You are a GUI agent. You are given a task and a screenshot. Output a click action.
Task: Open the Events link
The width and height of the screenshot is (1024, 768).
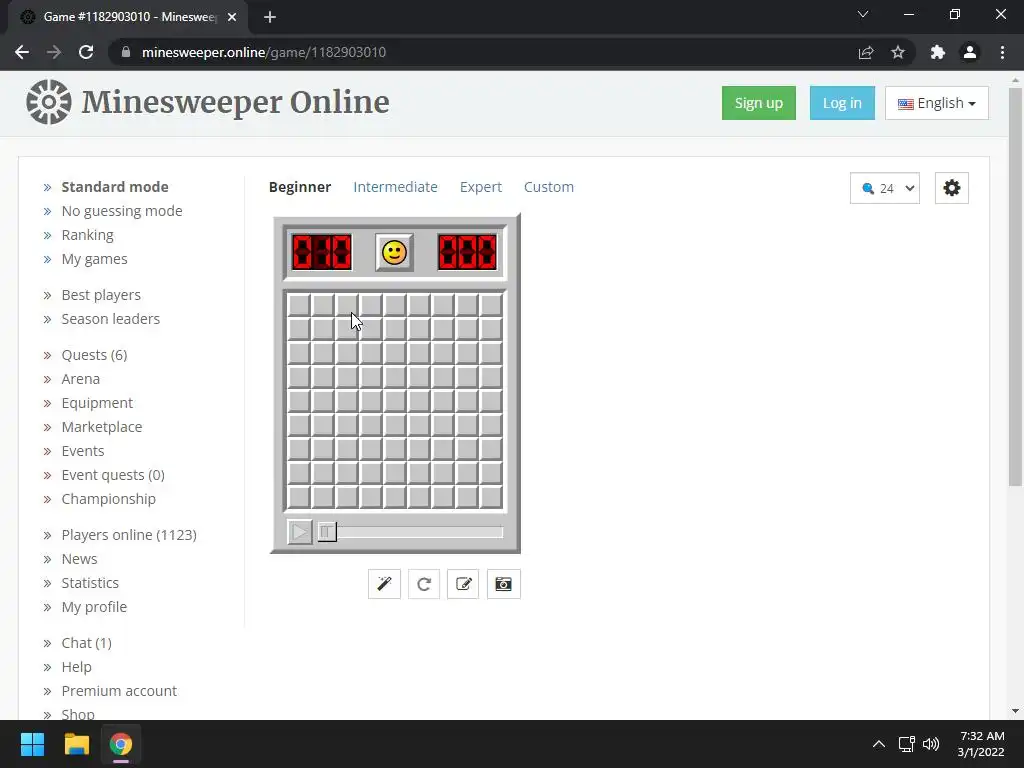[82, 451]
